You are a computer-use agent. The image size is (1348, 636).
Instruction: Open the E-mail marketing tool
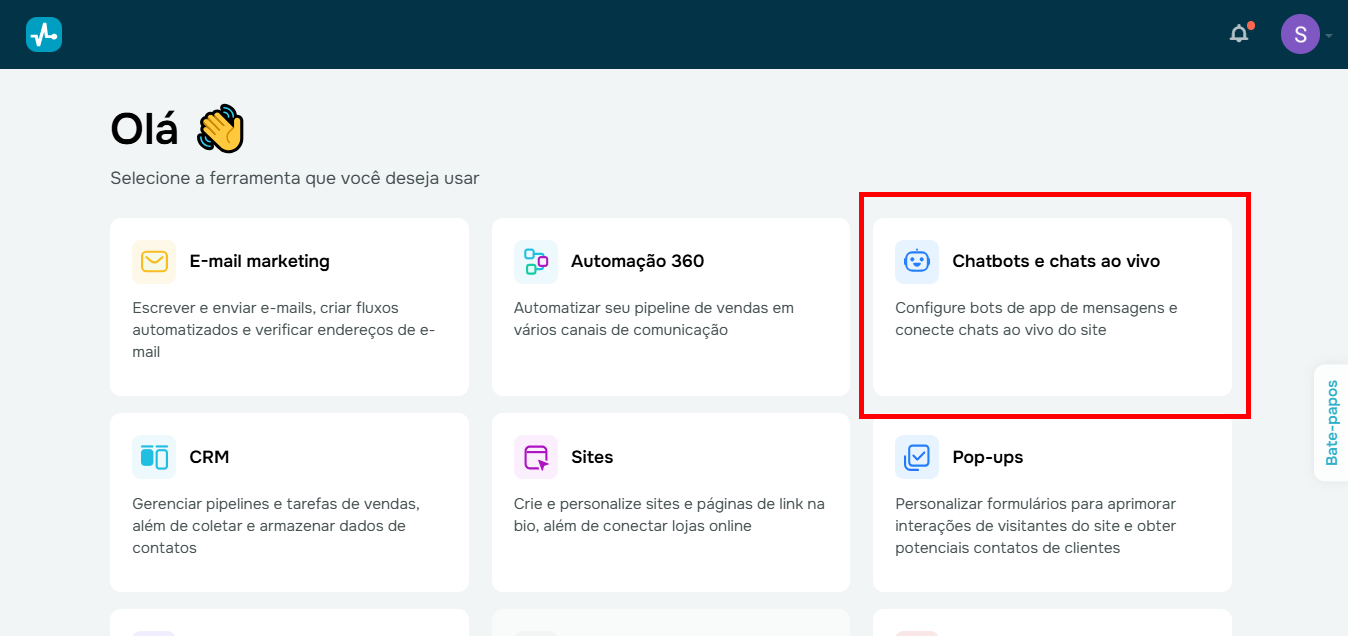click(x=289, y=307)
